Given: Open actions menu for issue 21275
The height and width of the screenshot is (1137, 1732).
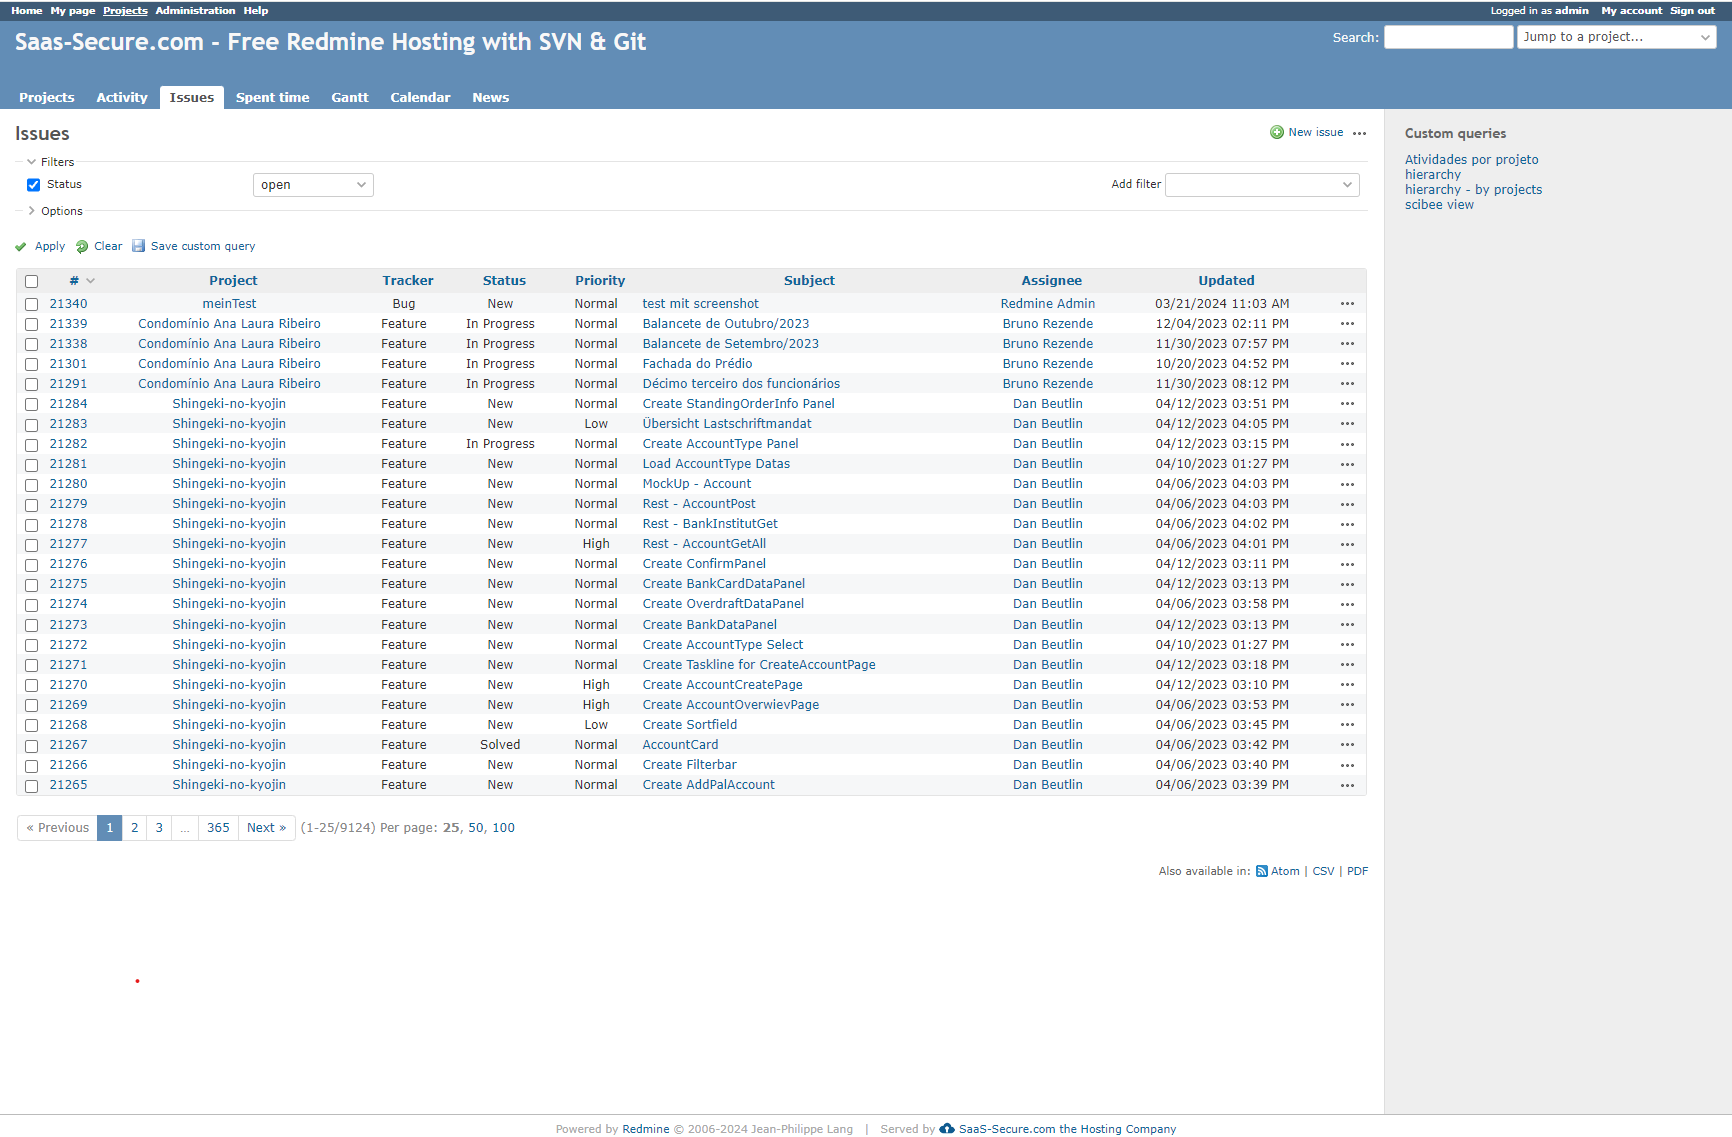Looking at the screenshot, I should pos(1347,584).
